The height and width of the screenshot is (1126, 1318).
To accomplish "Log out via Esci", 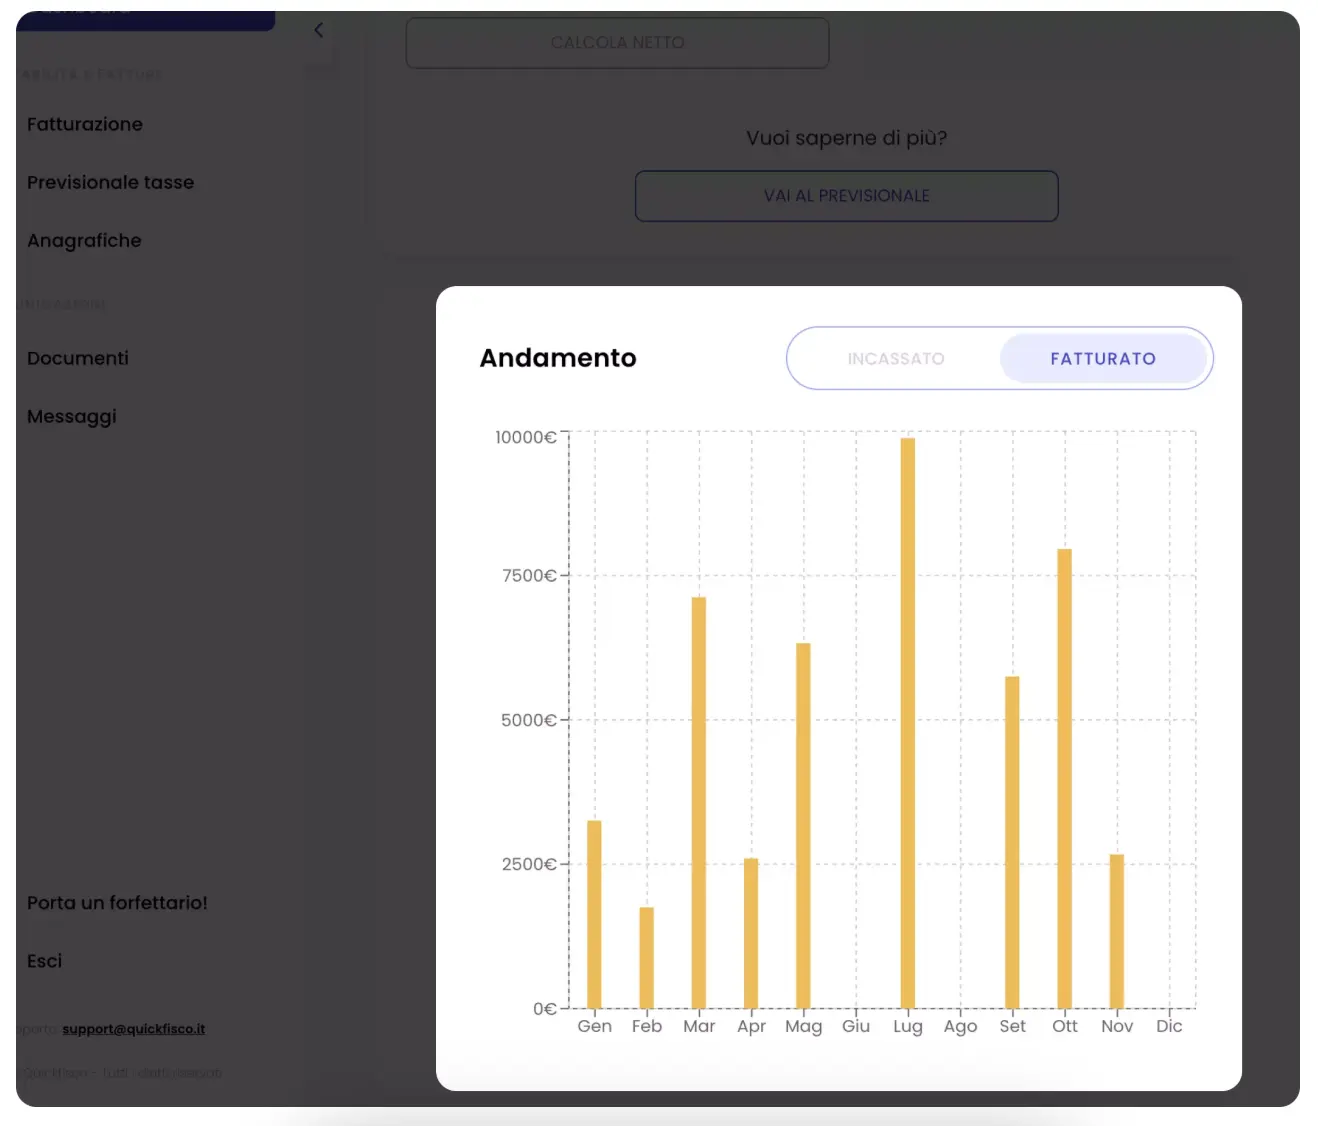I will pyautogui.click(x=44, y=960).
